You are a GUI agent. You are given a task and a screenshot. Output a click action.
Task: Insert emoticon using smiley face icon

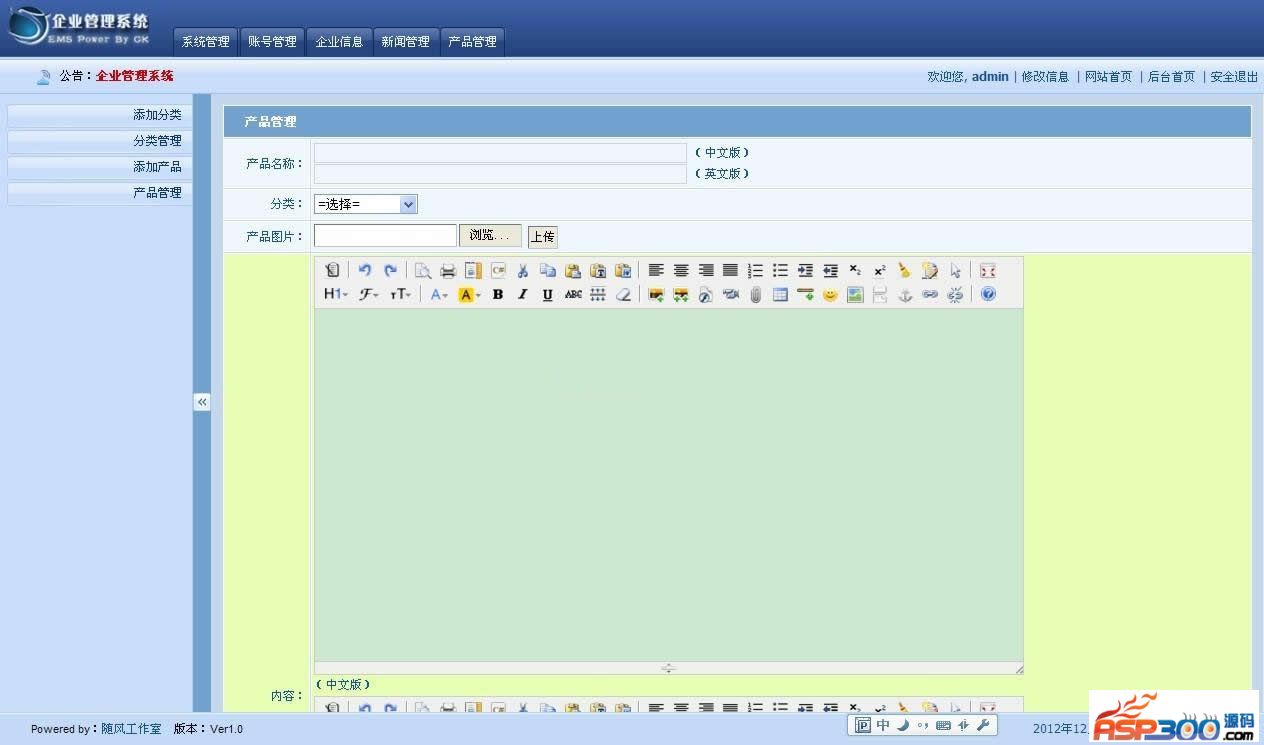[x=830, y=295]
